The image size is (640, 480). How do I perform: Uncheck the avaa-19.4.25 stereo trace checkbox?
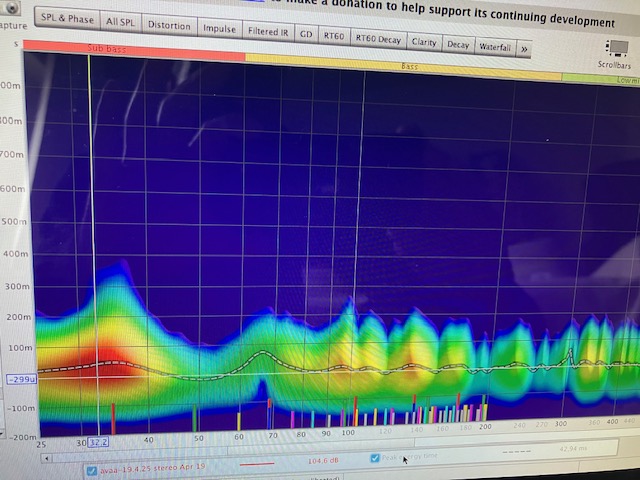92,470
